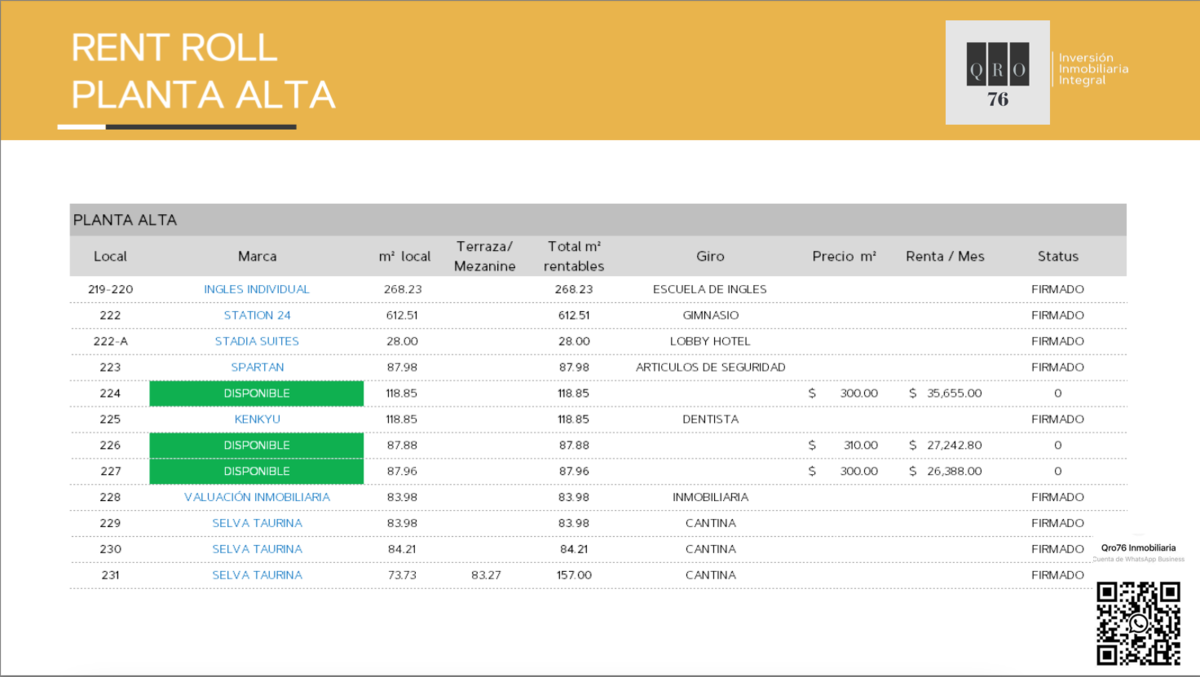Open the KENKYU brand link
The height and width of the screenshot is (677, 1200).
pos(257,419)
